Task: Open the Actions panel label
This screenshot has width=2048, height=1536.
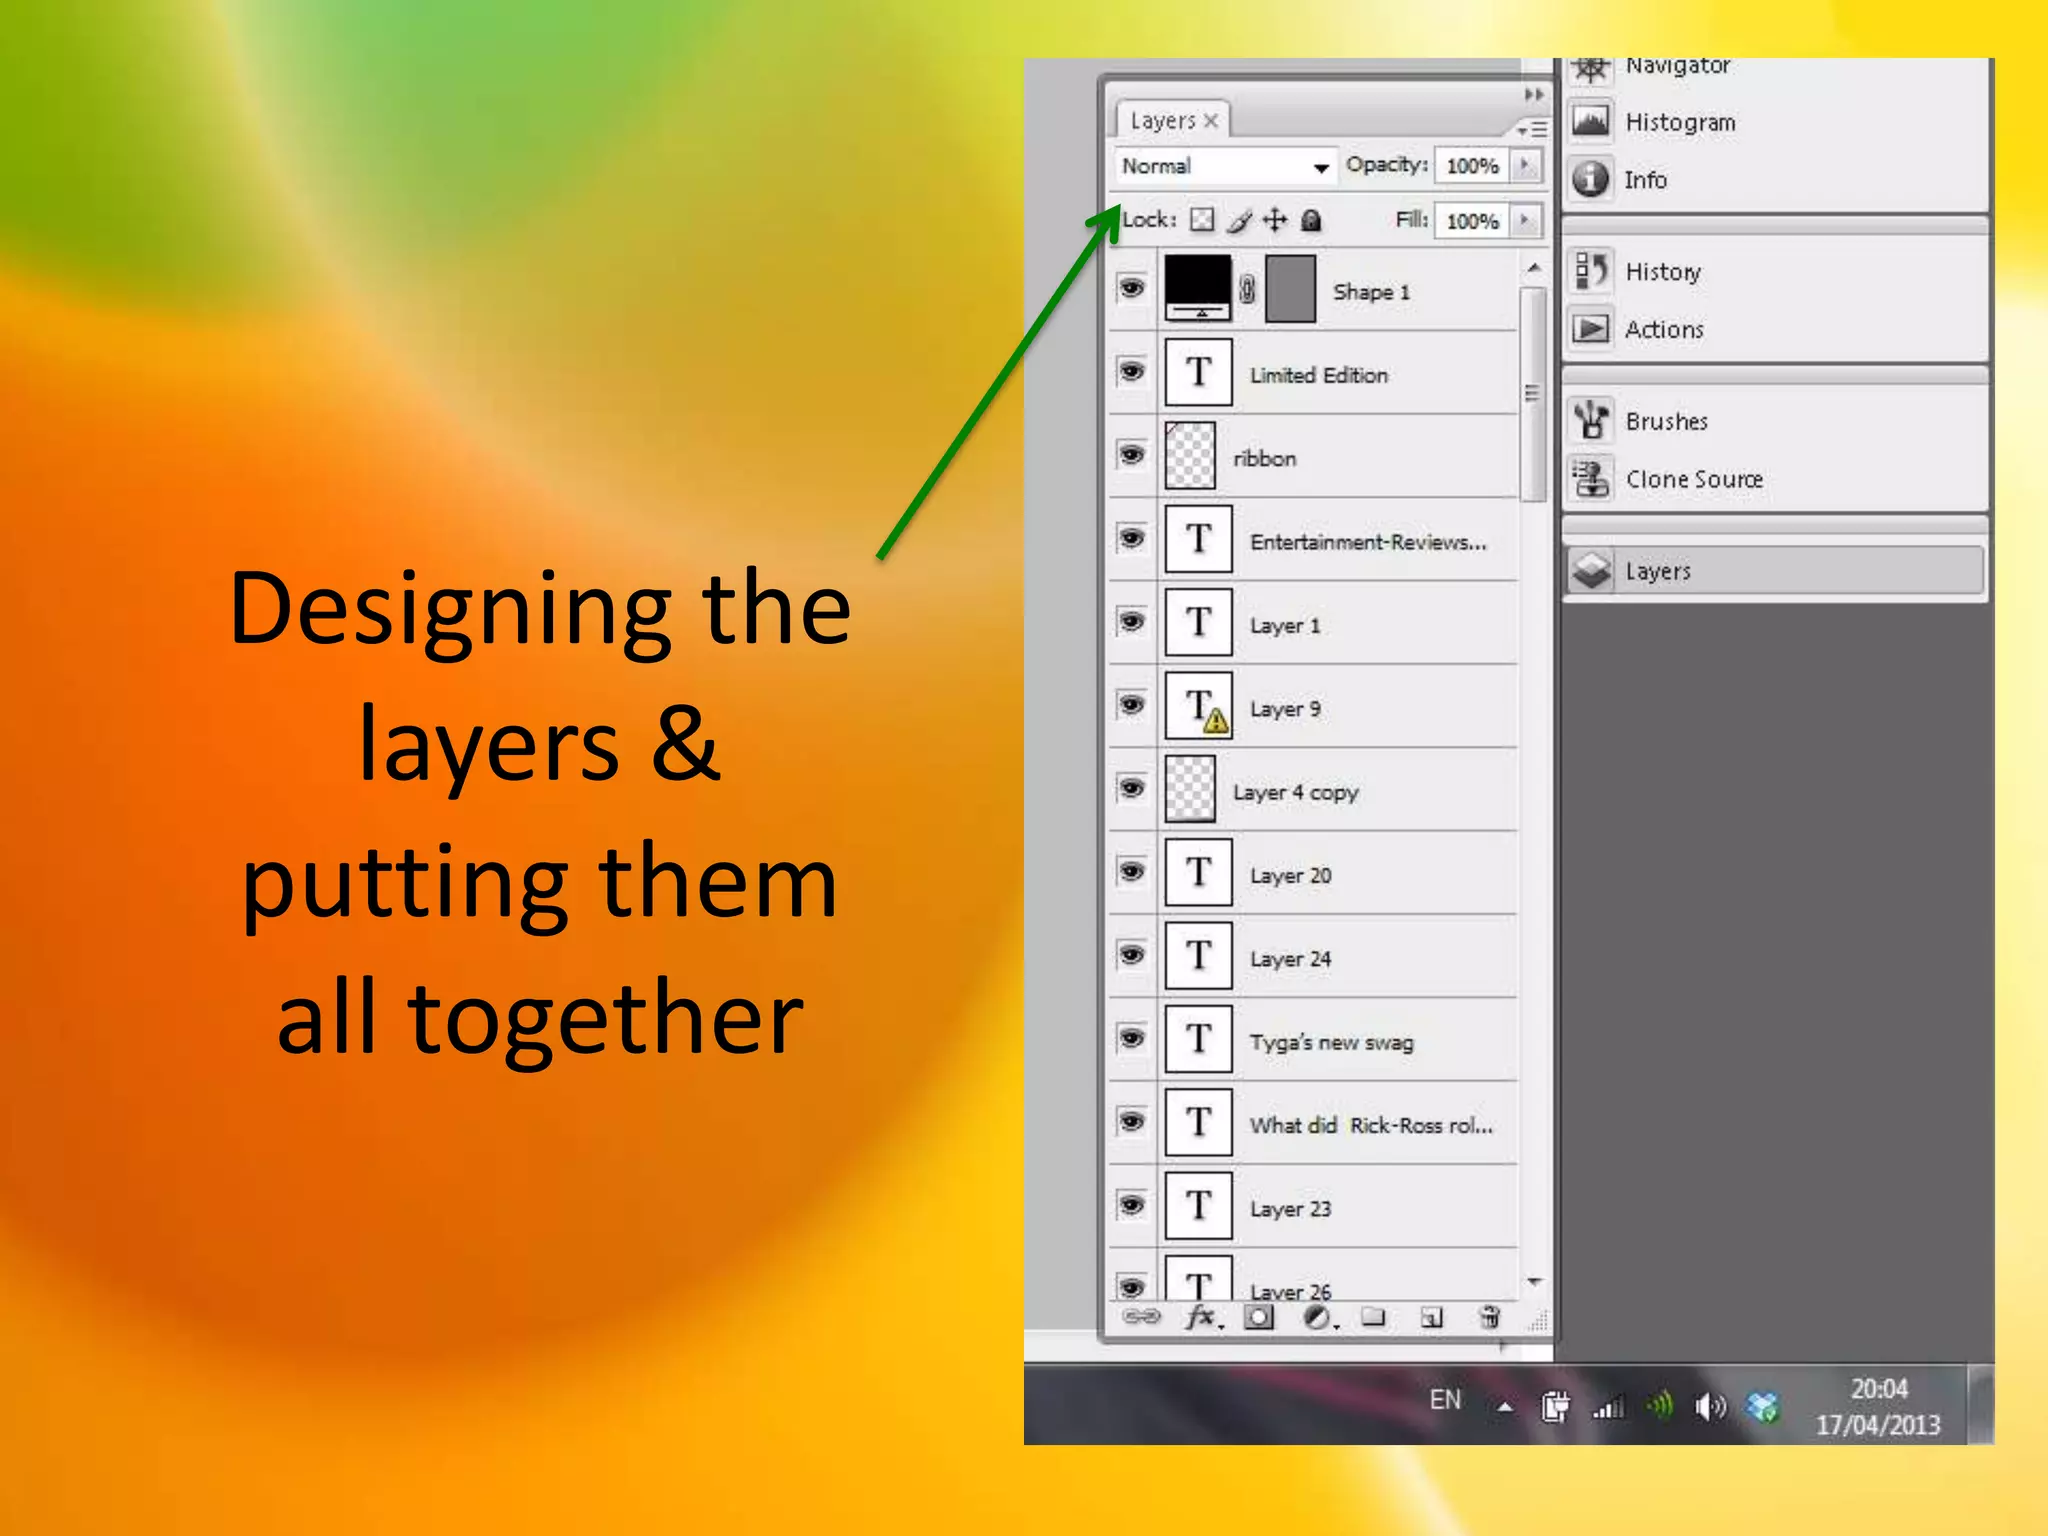Action: point(1664,329)
